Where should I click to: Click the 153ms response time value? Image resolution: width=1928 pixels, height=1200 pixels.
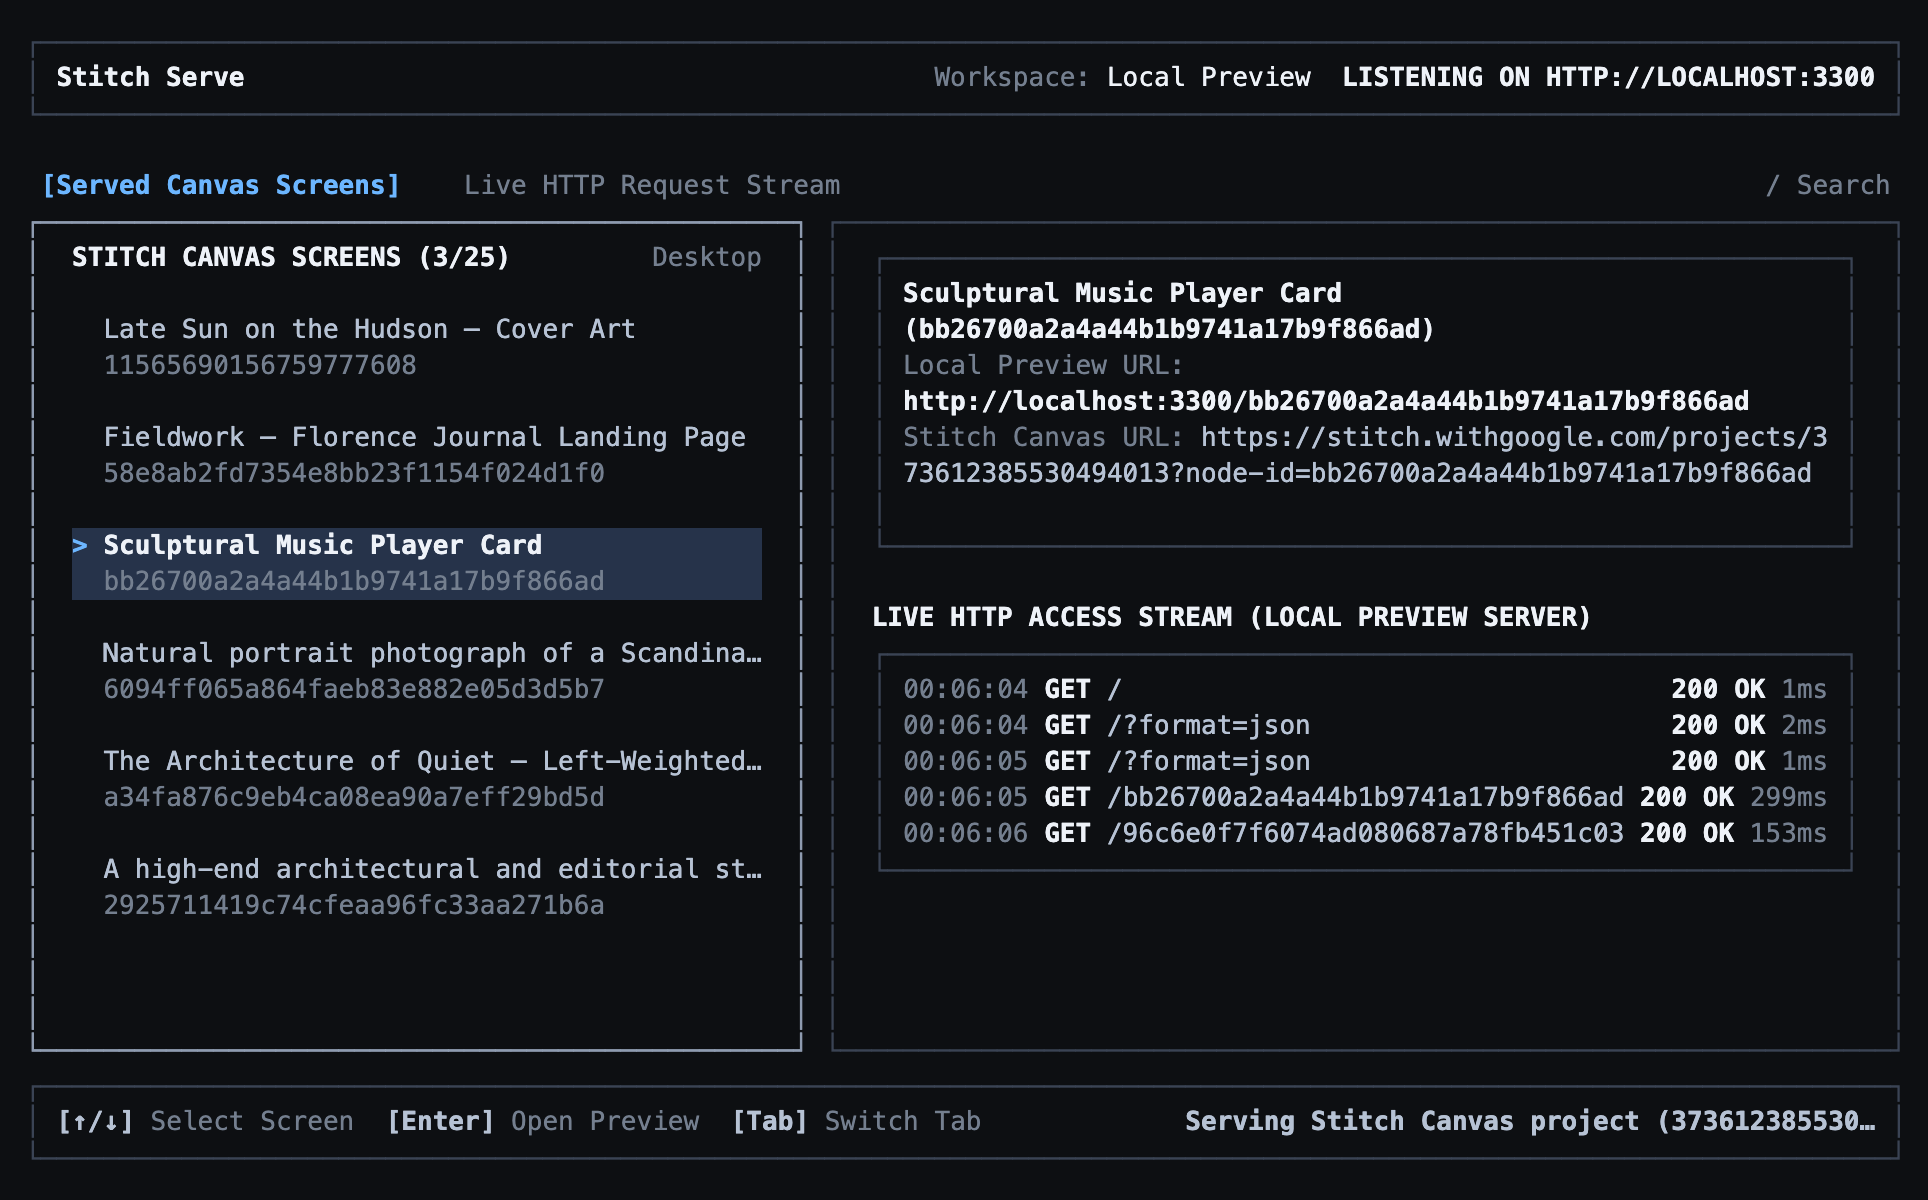click(1788, 833)
